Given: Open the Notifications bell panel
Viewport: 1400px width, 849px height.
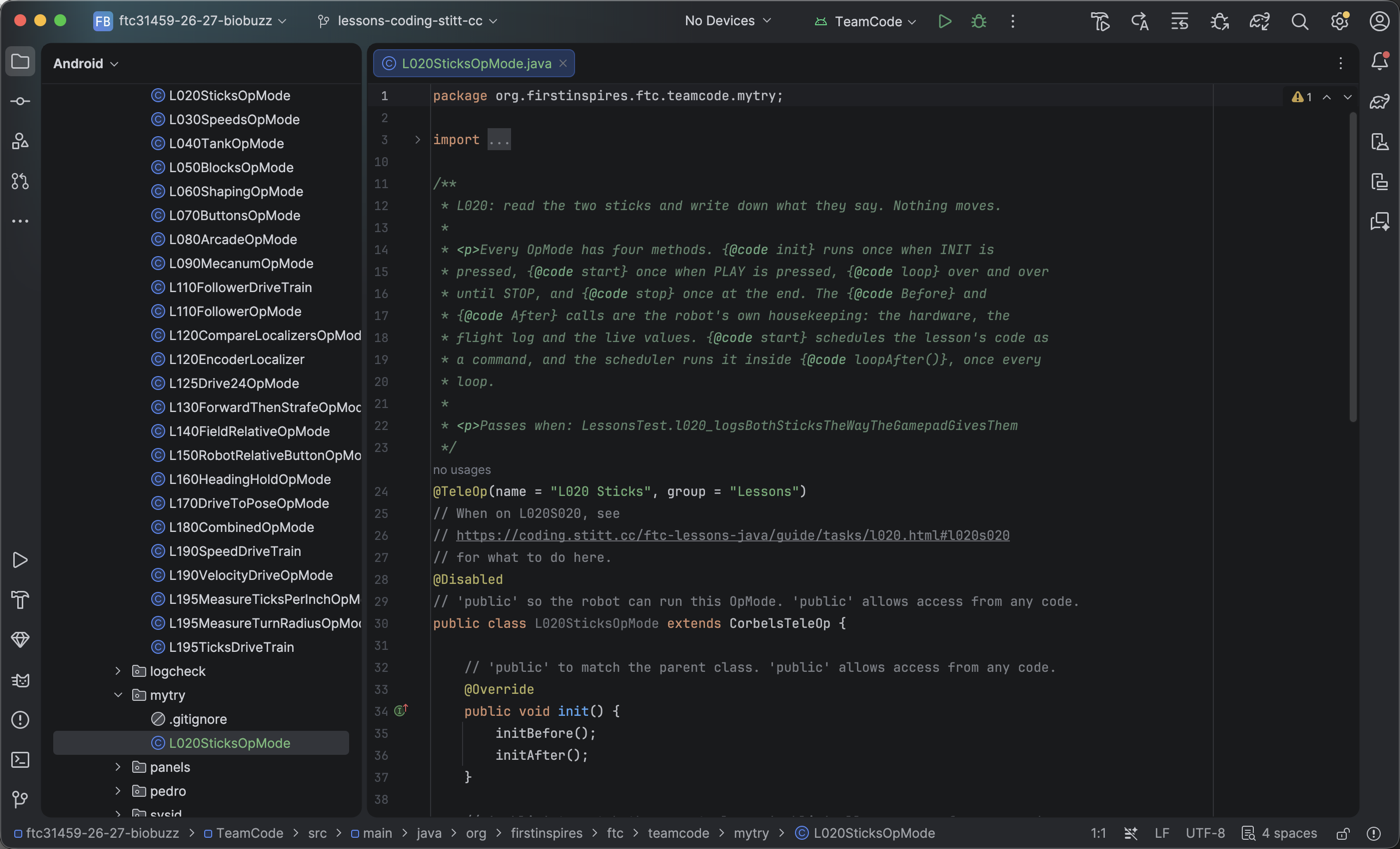Looking at the screenshot, I should [1380, 62].
